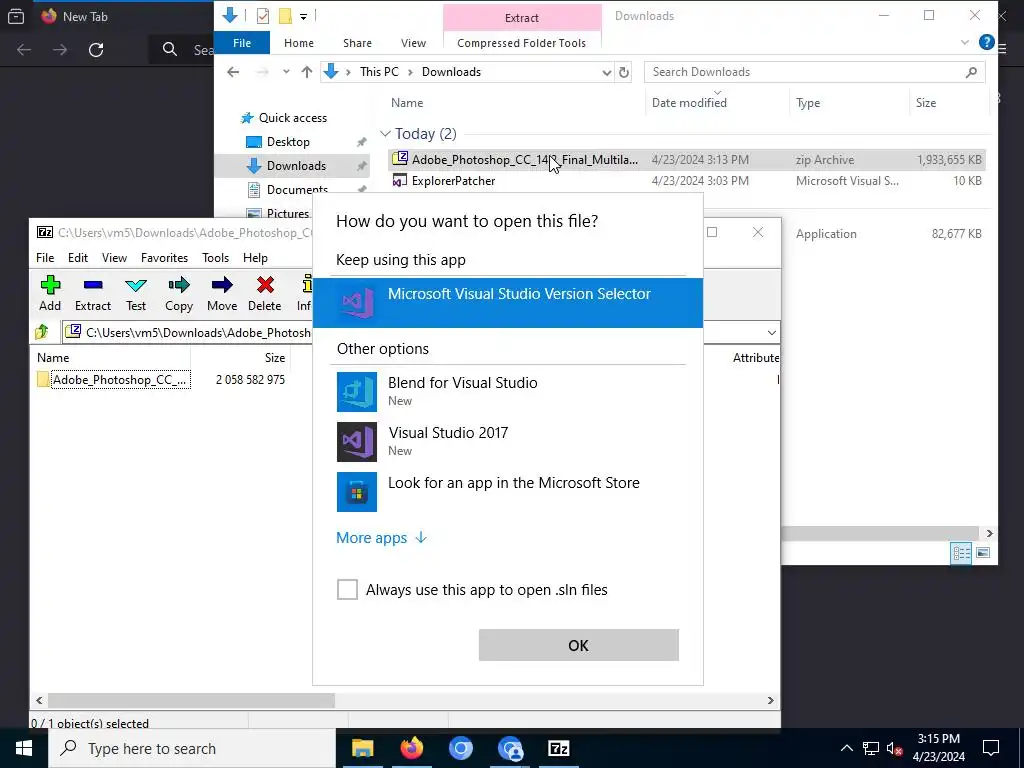Screen dimensions: 1024x768
Task: Click the network tray icon
Action: [x=871, y=748]
